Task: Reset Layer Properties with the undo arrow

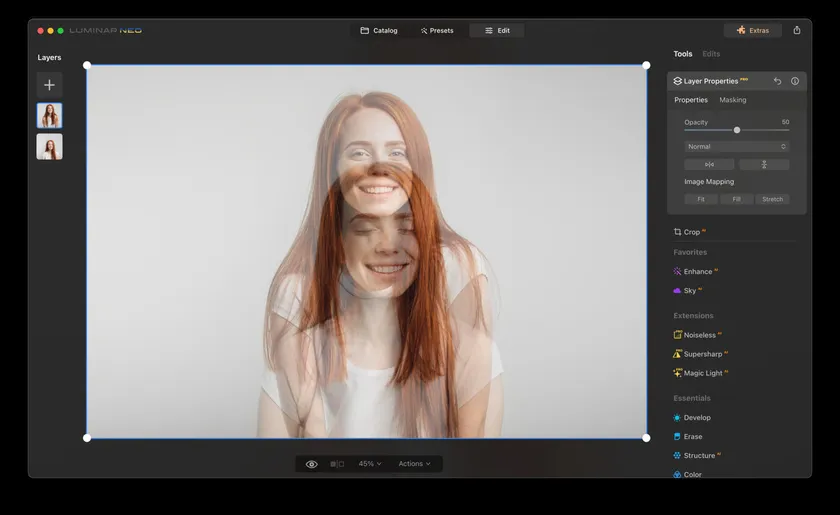Action: pyautogui.click(x=778, y=81)
